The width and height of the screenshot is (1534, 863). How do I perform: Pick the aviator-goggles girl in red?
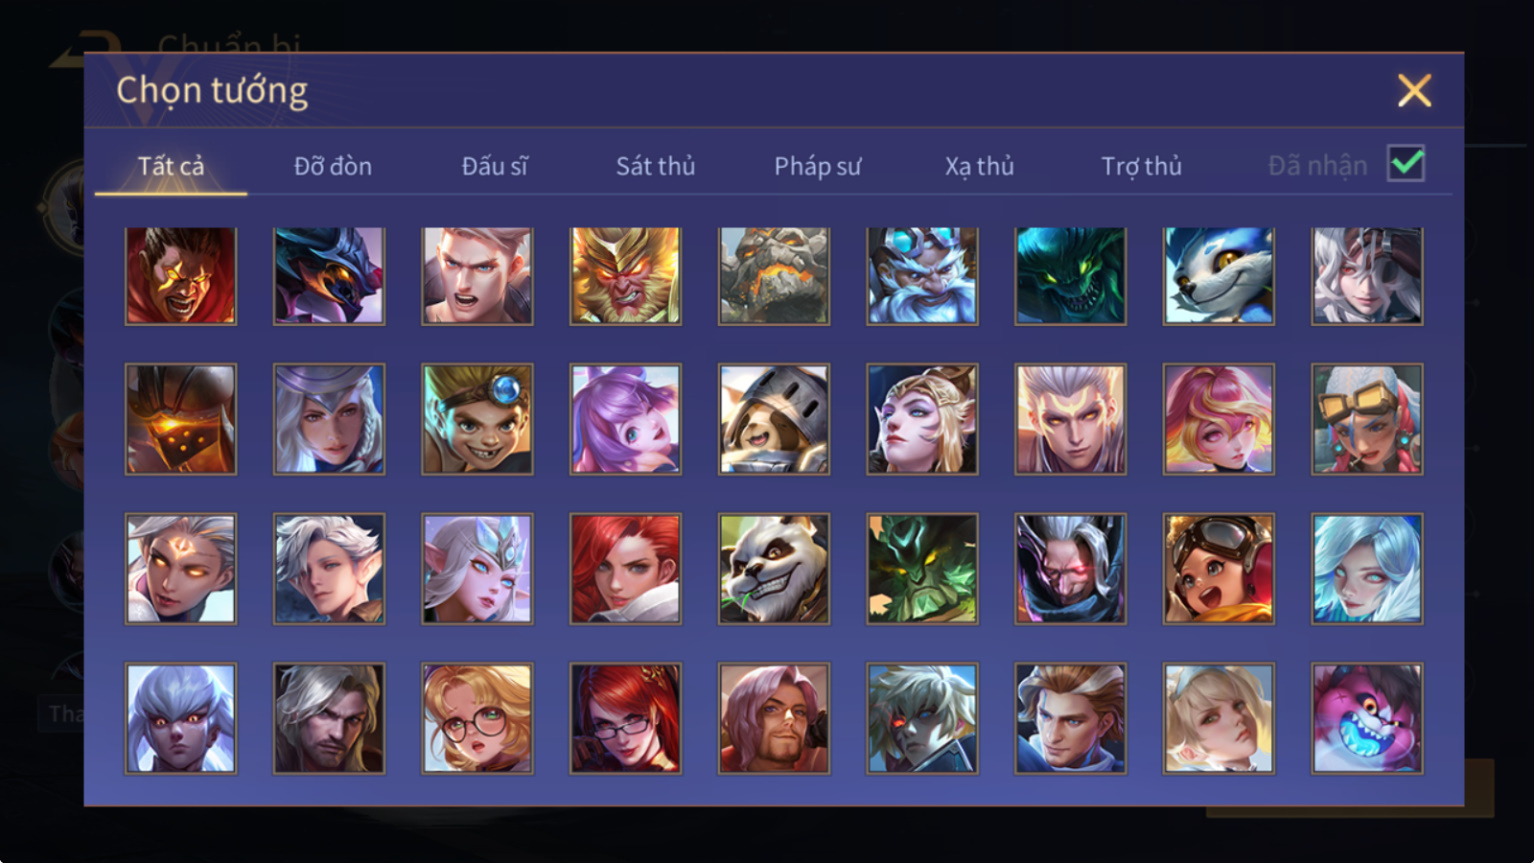pos(1218,569)
